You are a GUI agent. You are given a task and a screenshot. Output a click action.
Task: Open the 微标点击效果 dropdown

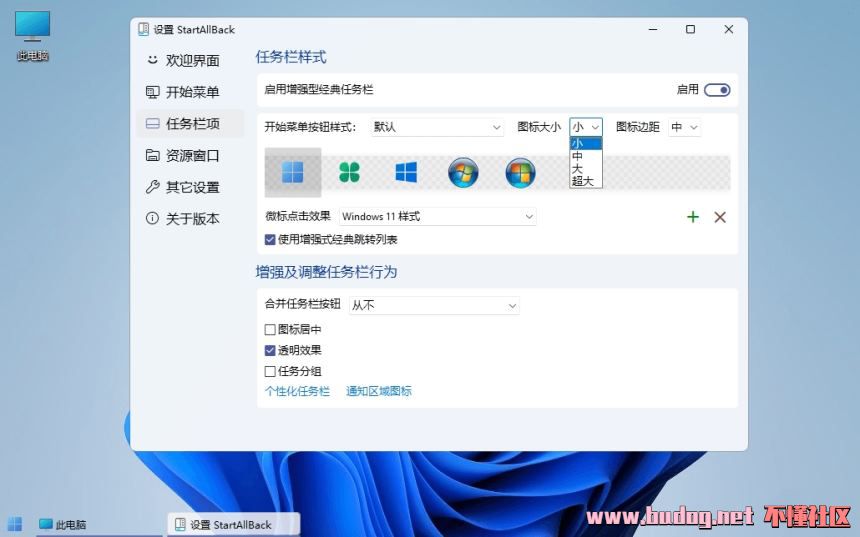438,217
